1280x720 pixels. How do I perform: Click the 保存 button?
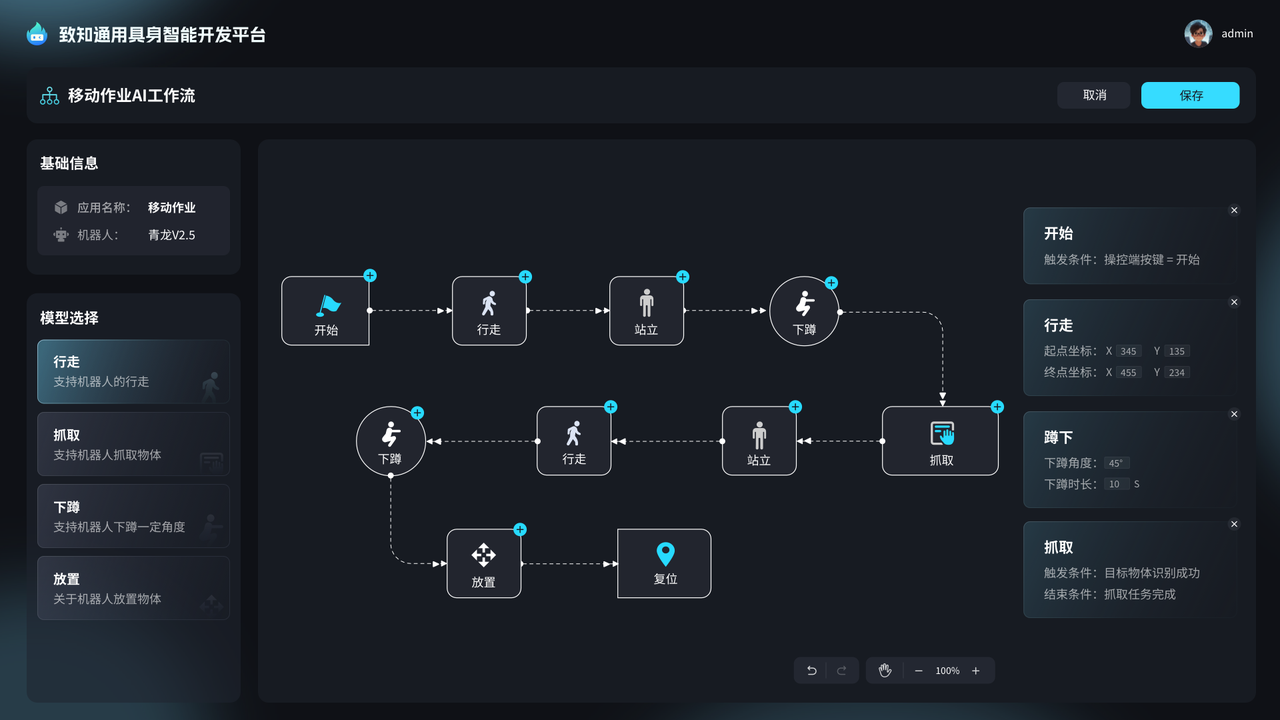pyautogui.click(x=1190, y=95)
